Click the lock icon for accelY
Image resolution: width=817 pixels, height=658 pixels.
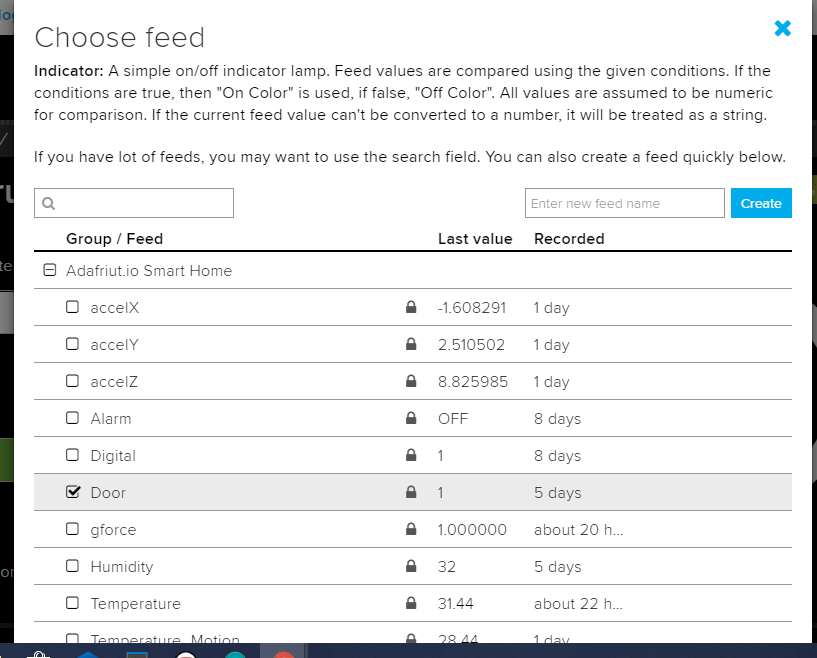411,345
